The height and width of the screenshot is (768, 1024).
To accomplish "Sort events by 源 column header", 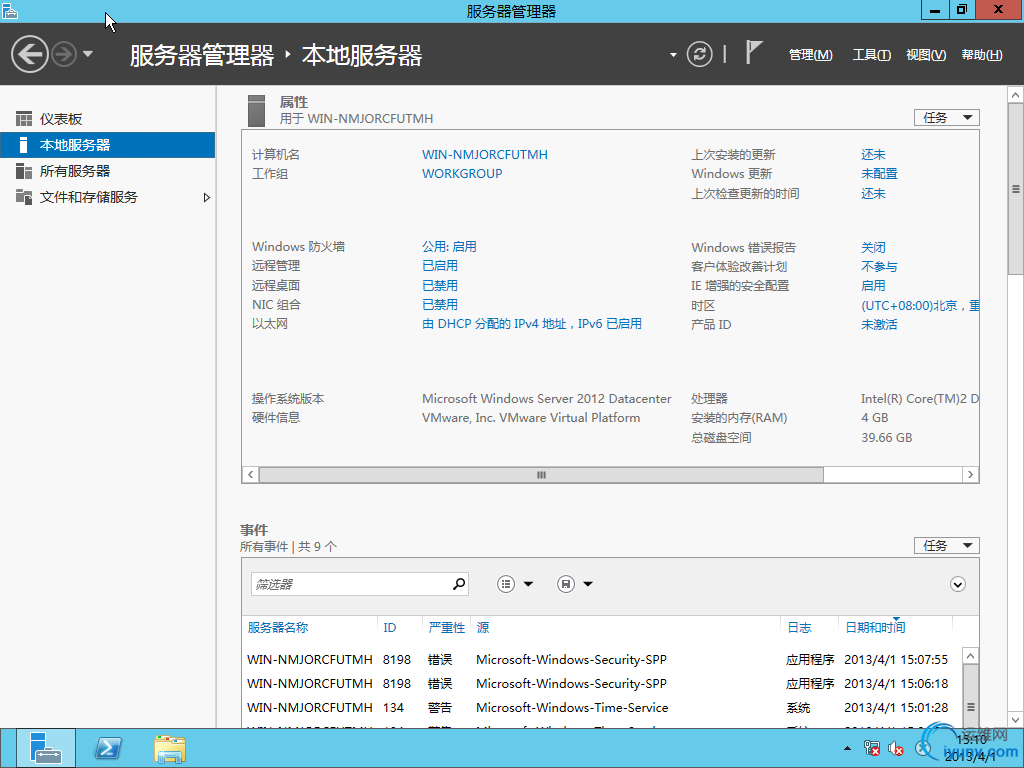I will (483, 628).
